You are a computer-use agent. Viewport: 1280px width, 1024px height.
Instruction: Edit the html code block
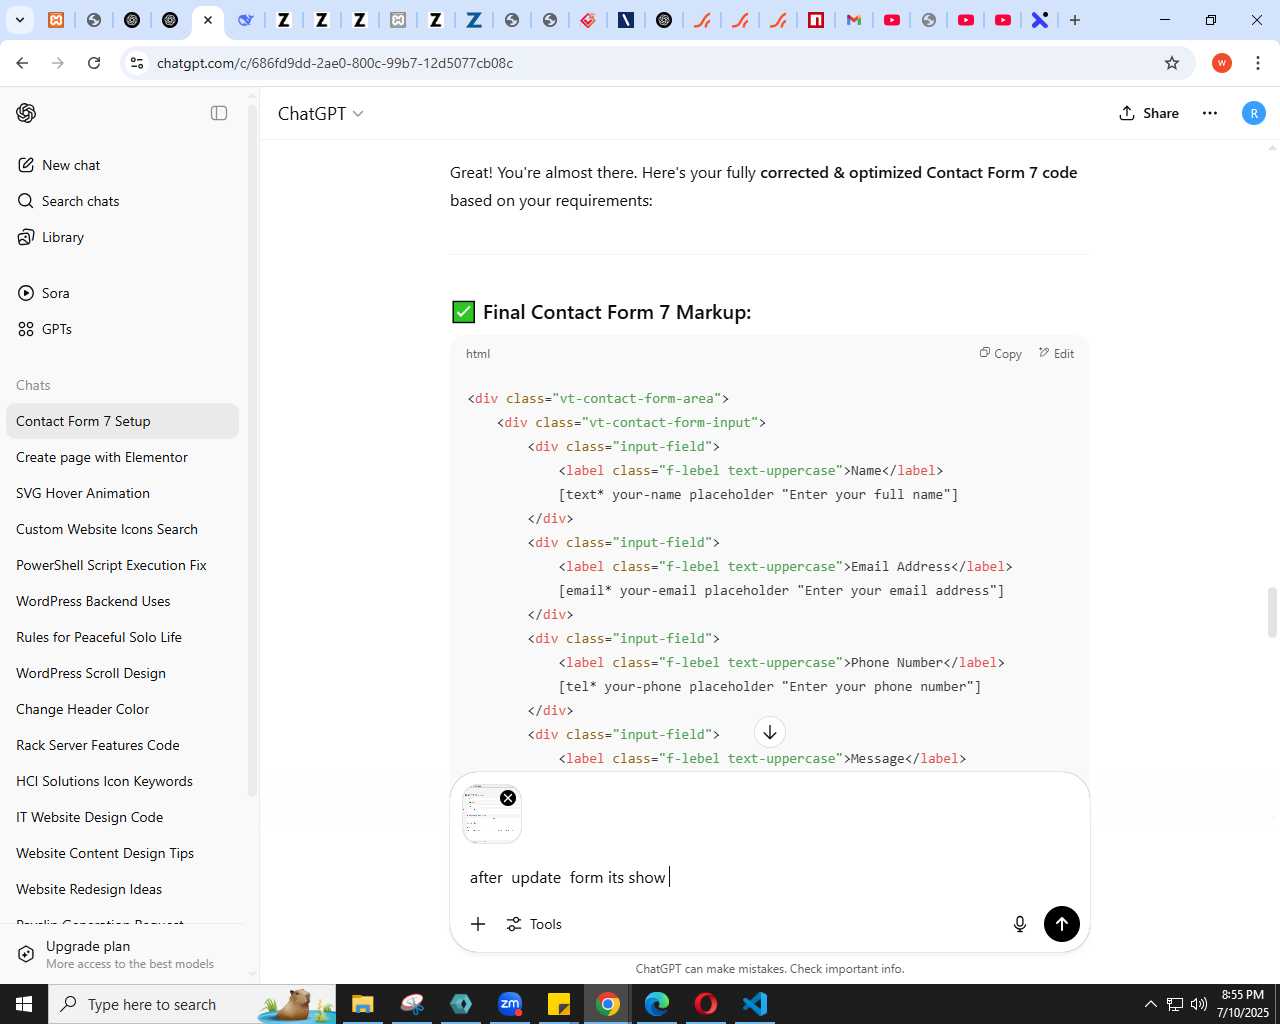(1056, 354)
